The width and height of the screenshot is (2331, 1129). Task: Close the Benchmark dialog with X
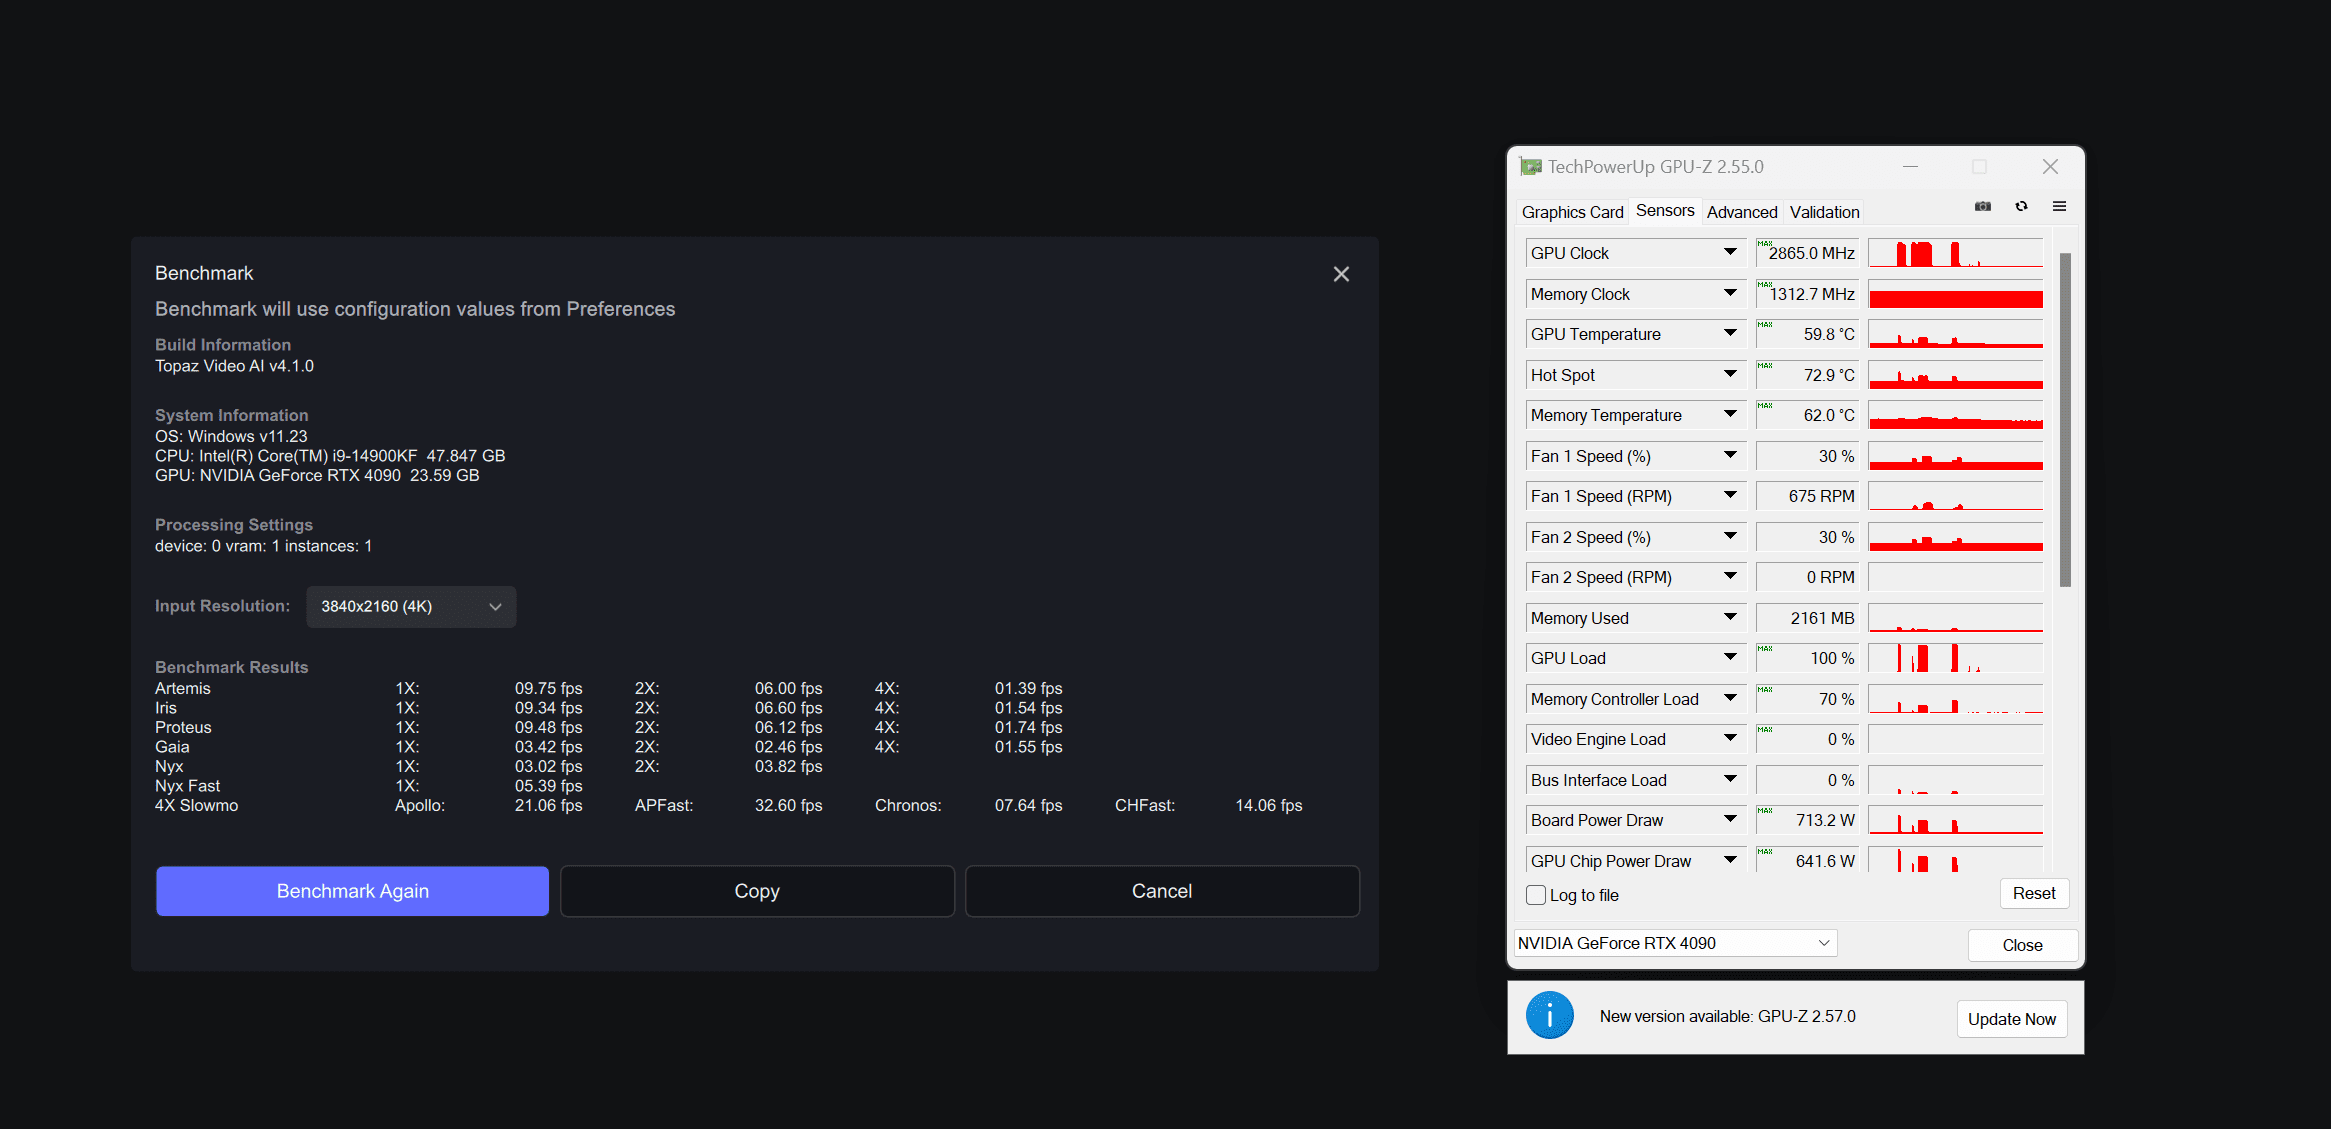1341,274
